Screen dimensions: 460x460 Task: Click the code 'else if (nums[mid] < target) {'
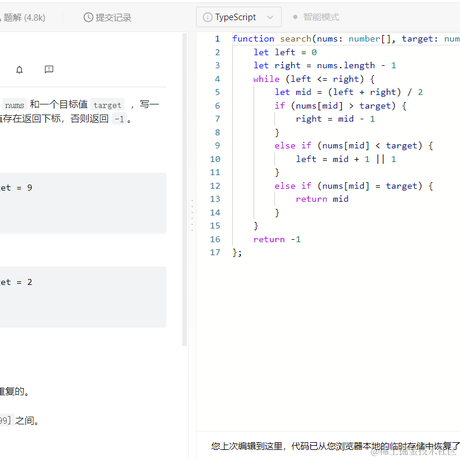[354, 146]
